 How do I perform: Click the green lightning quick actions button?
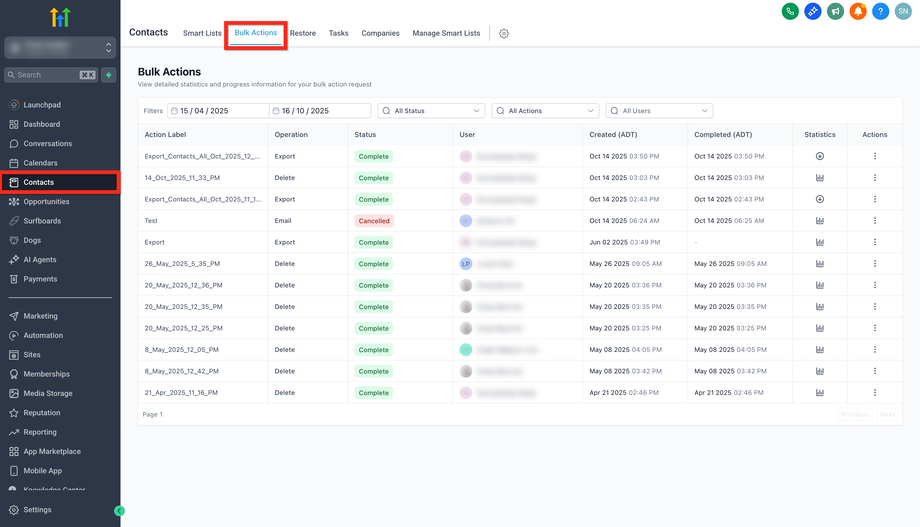109,75
